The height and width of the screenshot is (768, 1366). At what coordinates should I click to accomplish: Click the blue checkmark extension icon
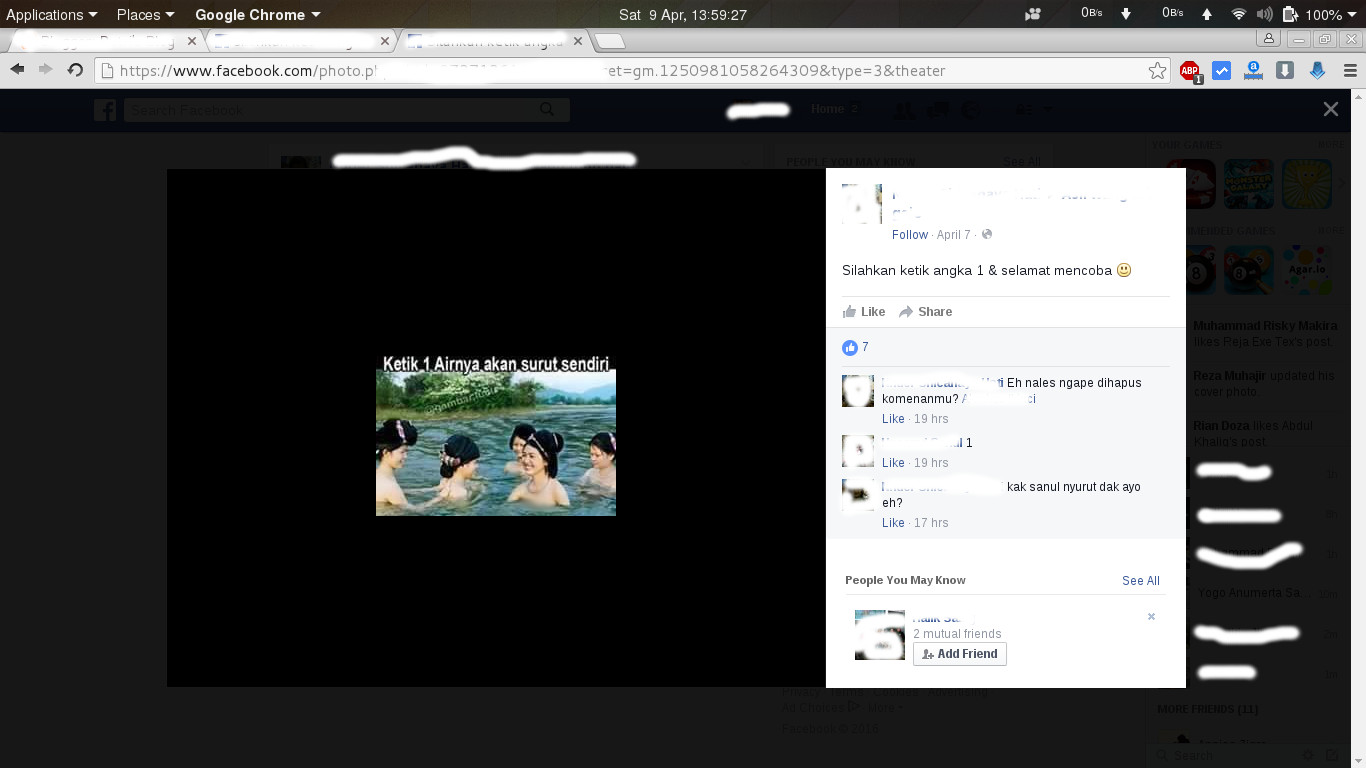pos(1221,70)
